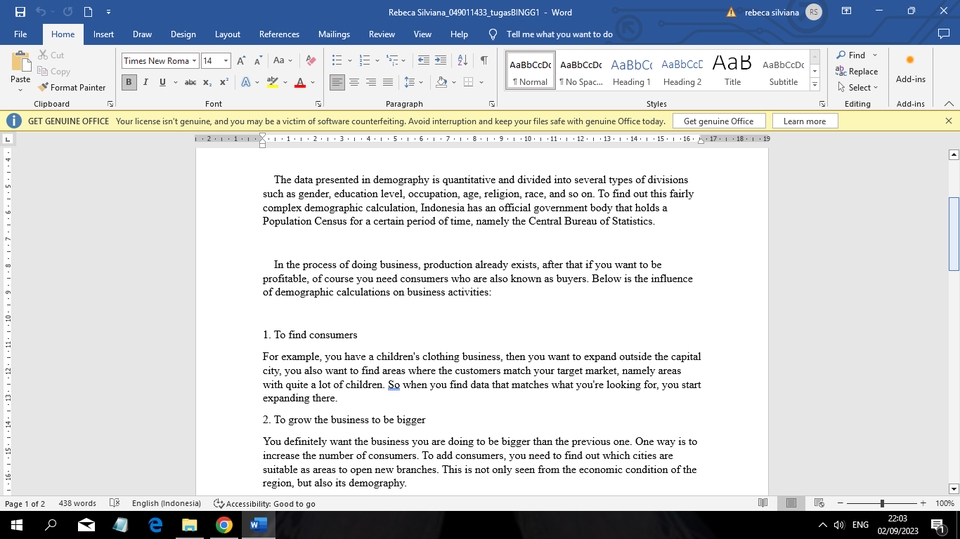Open borders dropdown
The height and width of the screenshot is (539, 960).
481,82
